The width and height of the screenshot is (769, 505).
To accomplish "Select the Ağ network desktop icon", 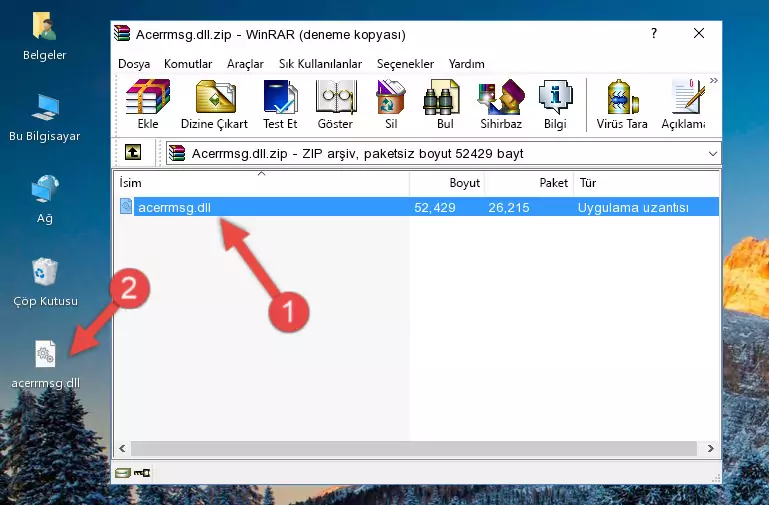I will click(45, 200).
